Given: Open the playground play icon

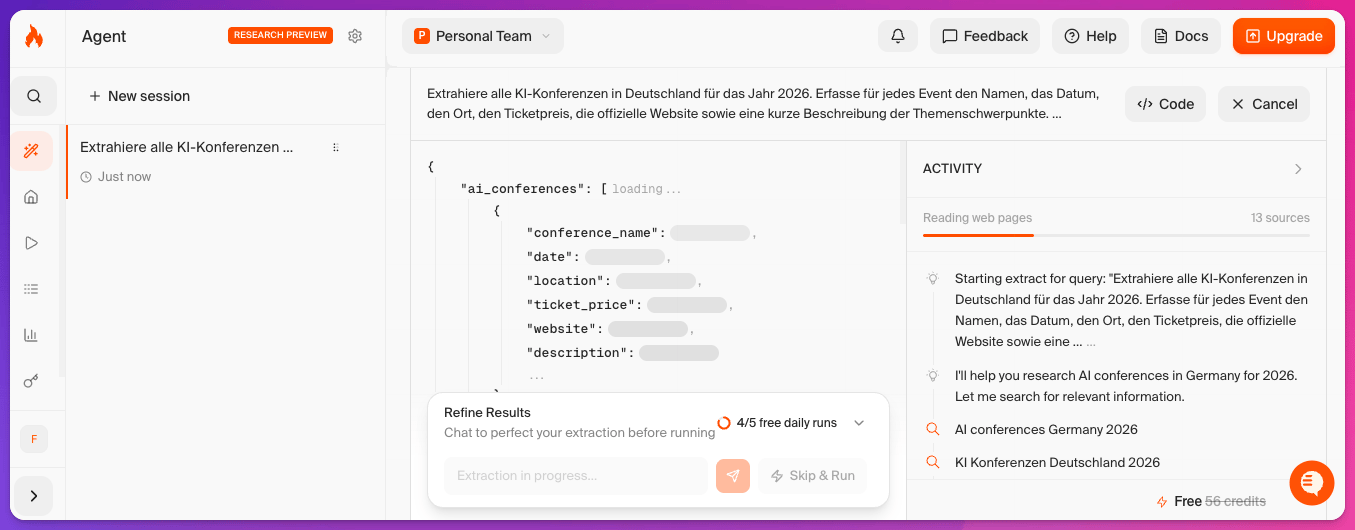Looking at the screenshot, I should 31,243.
